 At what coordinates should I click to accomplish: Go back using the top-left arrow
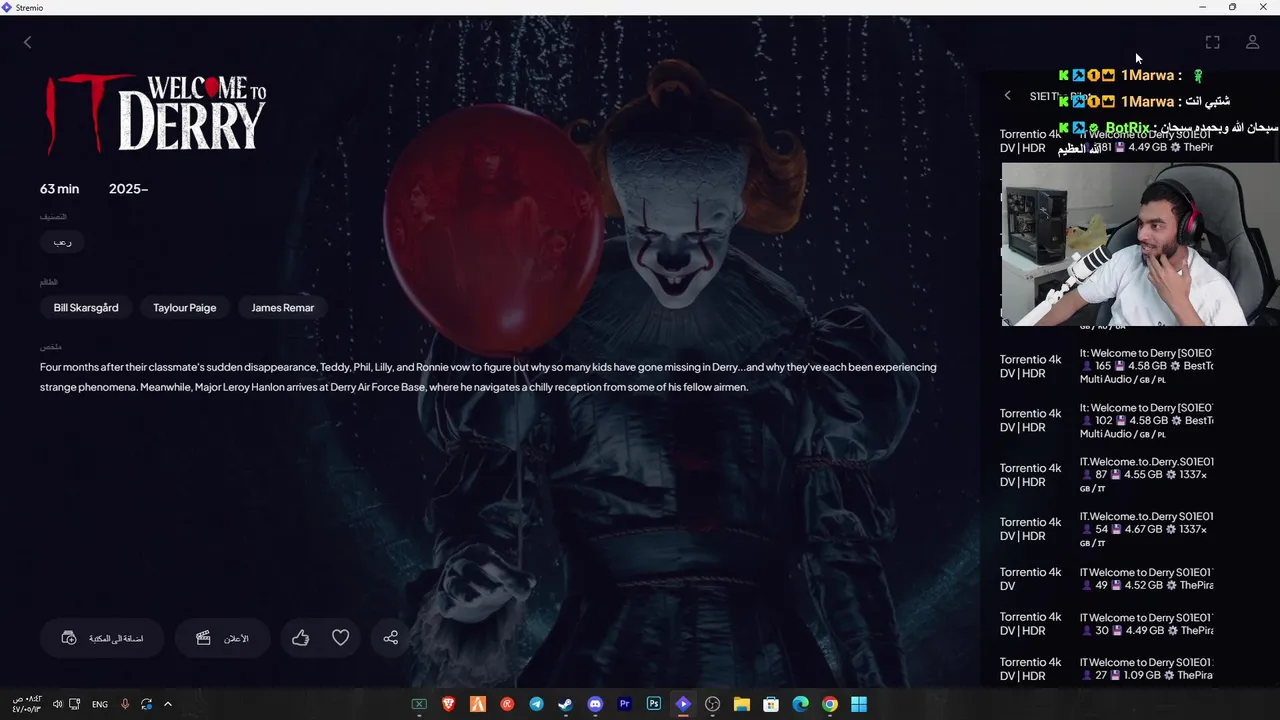pyautogui.click(x=28, y=42)
